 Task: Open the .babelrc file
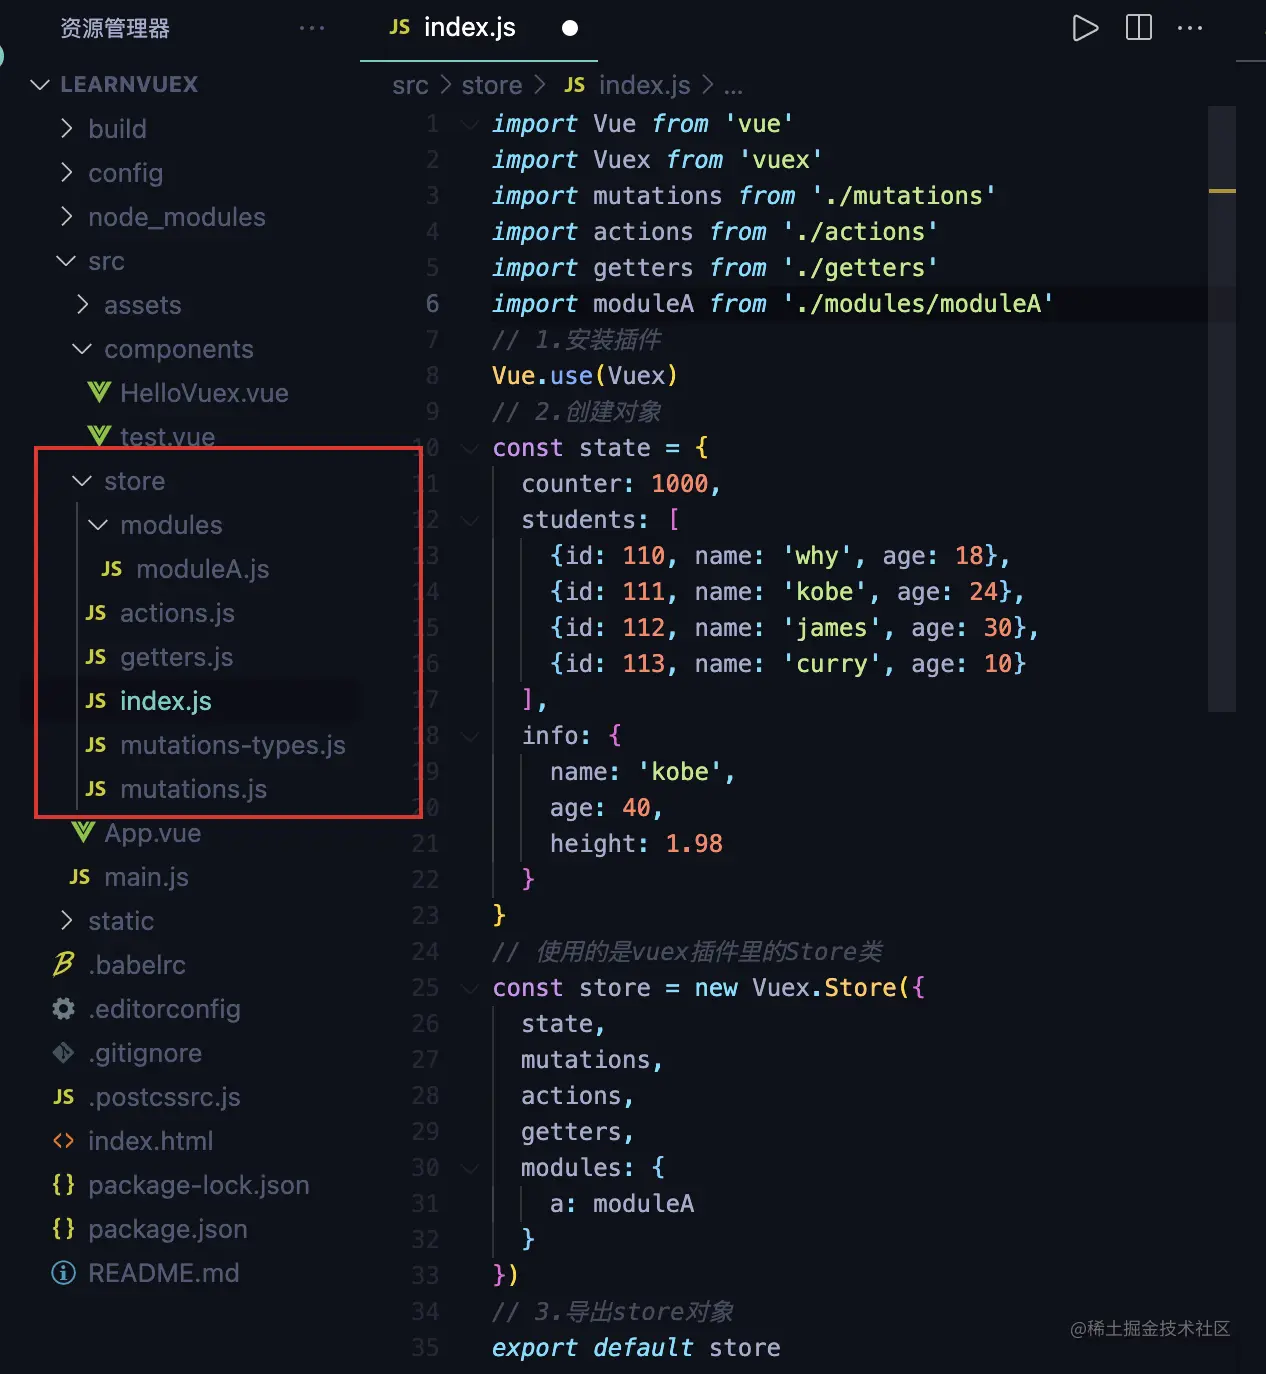[137, 965]
